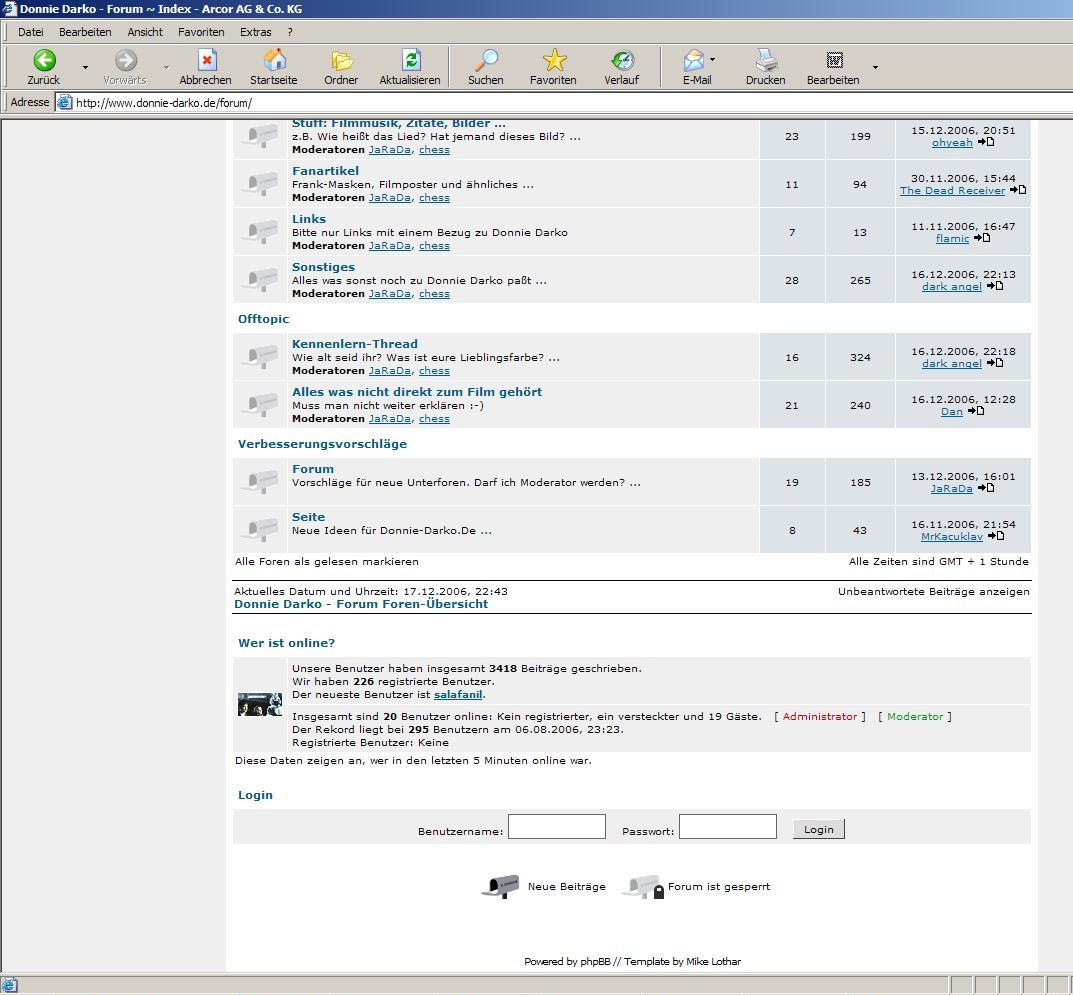Expand the Zurück history dropdown arrow

85,67
